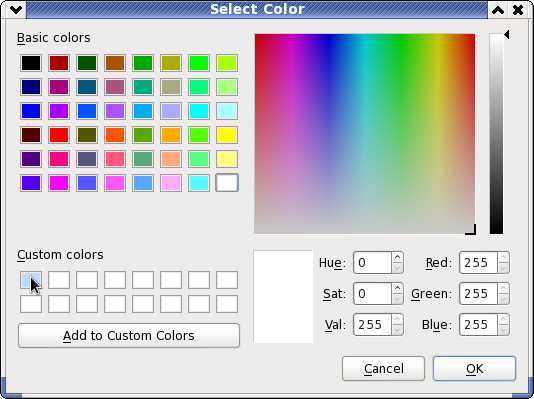Select the last custom color slot in second row
534x399 pixels.
(227, 304)
